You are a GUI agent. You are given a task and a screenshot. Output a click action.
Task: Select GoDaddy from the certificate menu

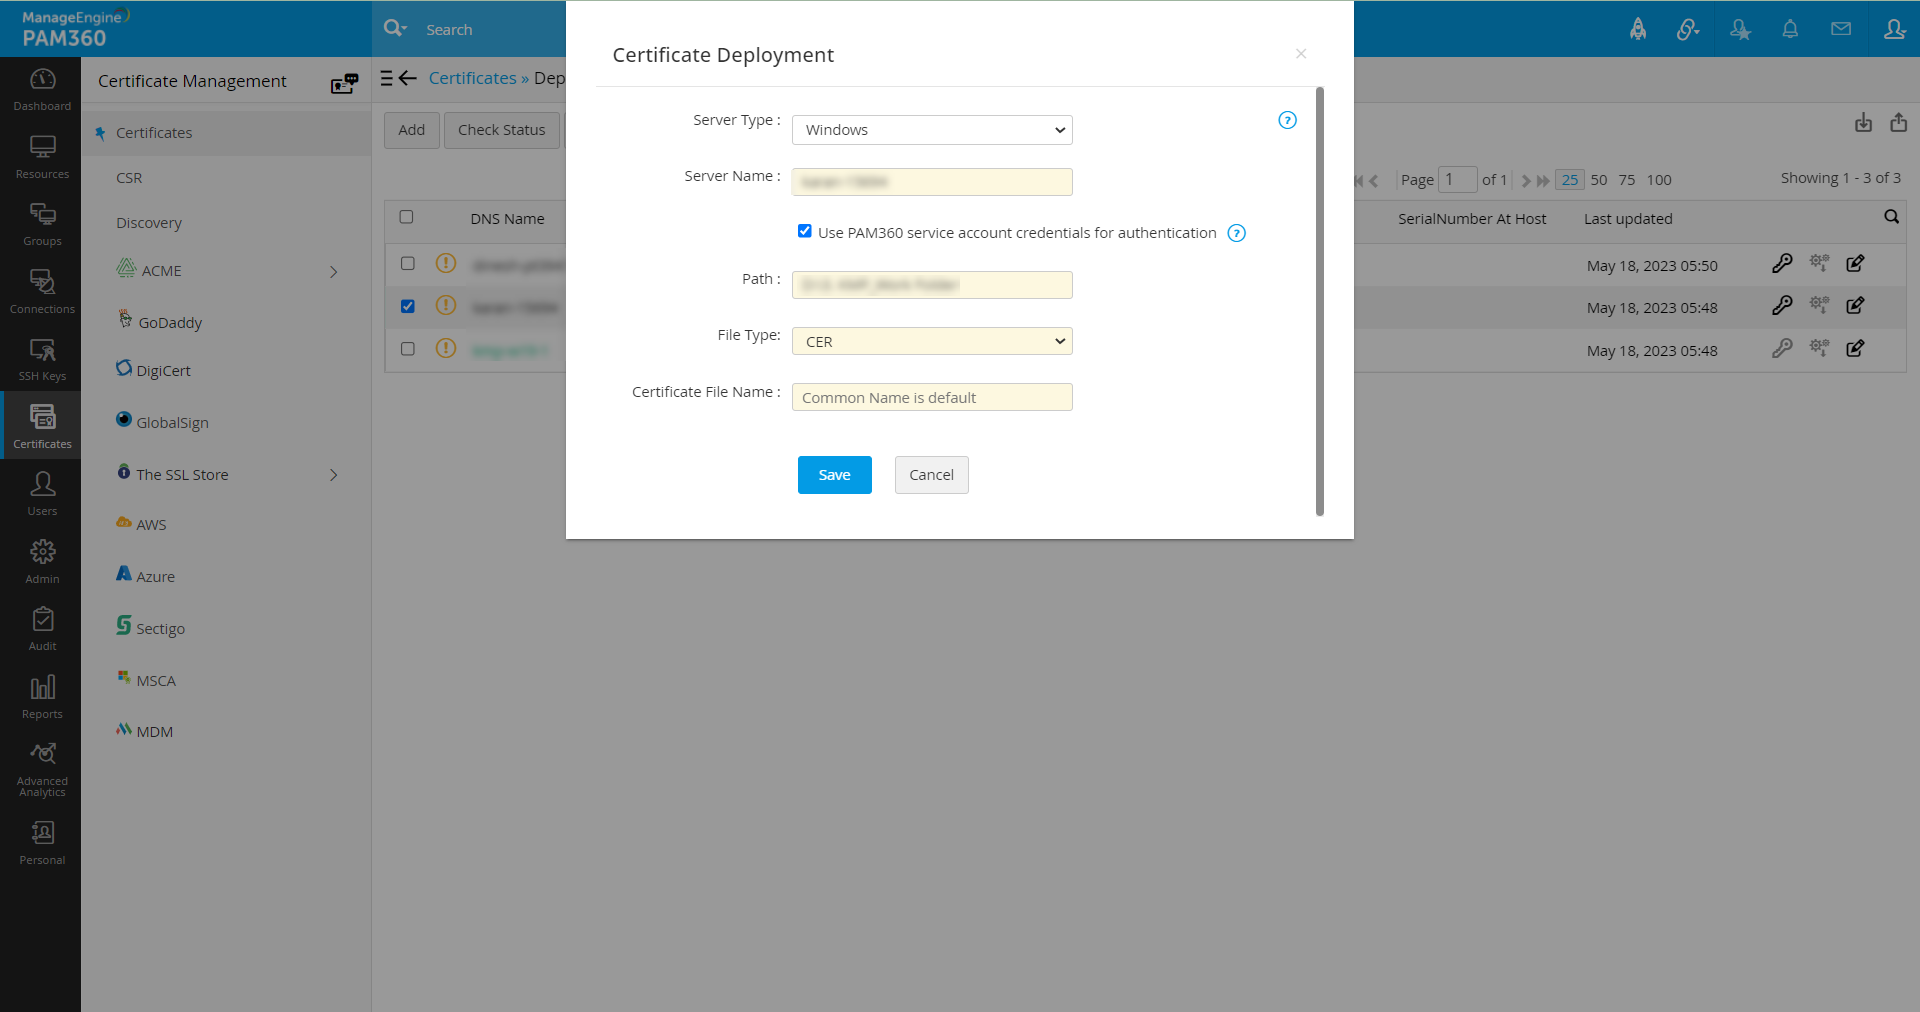[x=169, y=322]
